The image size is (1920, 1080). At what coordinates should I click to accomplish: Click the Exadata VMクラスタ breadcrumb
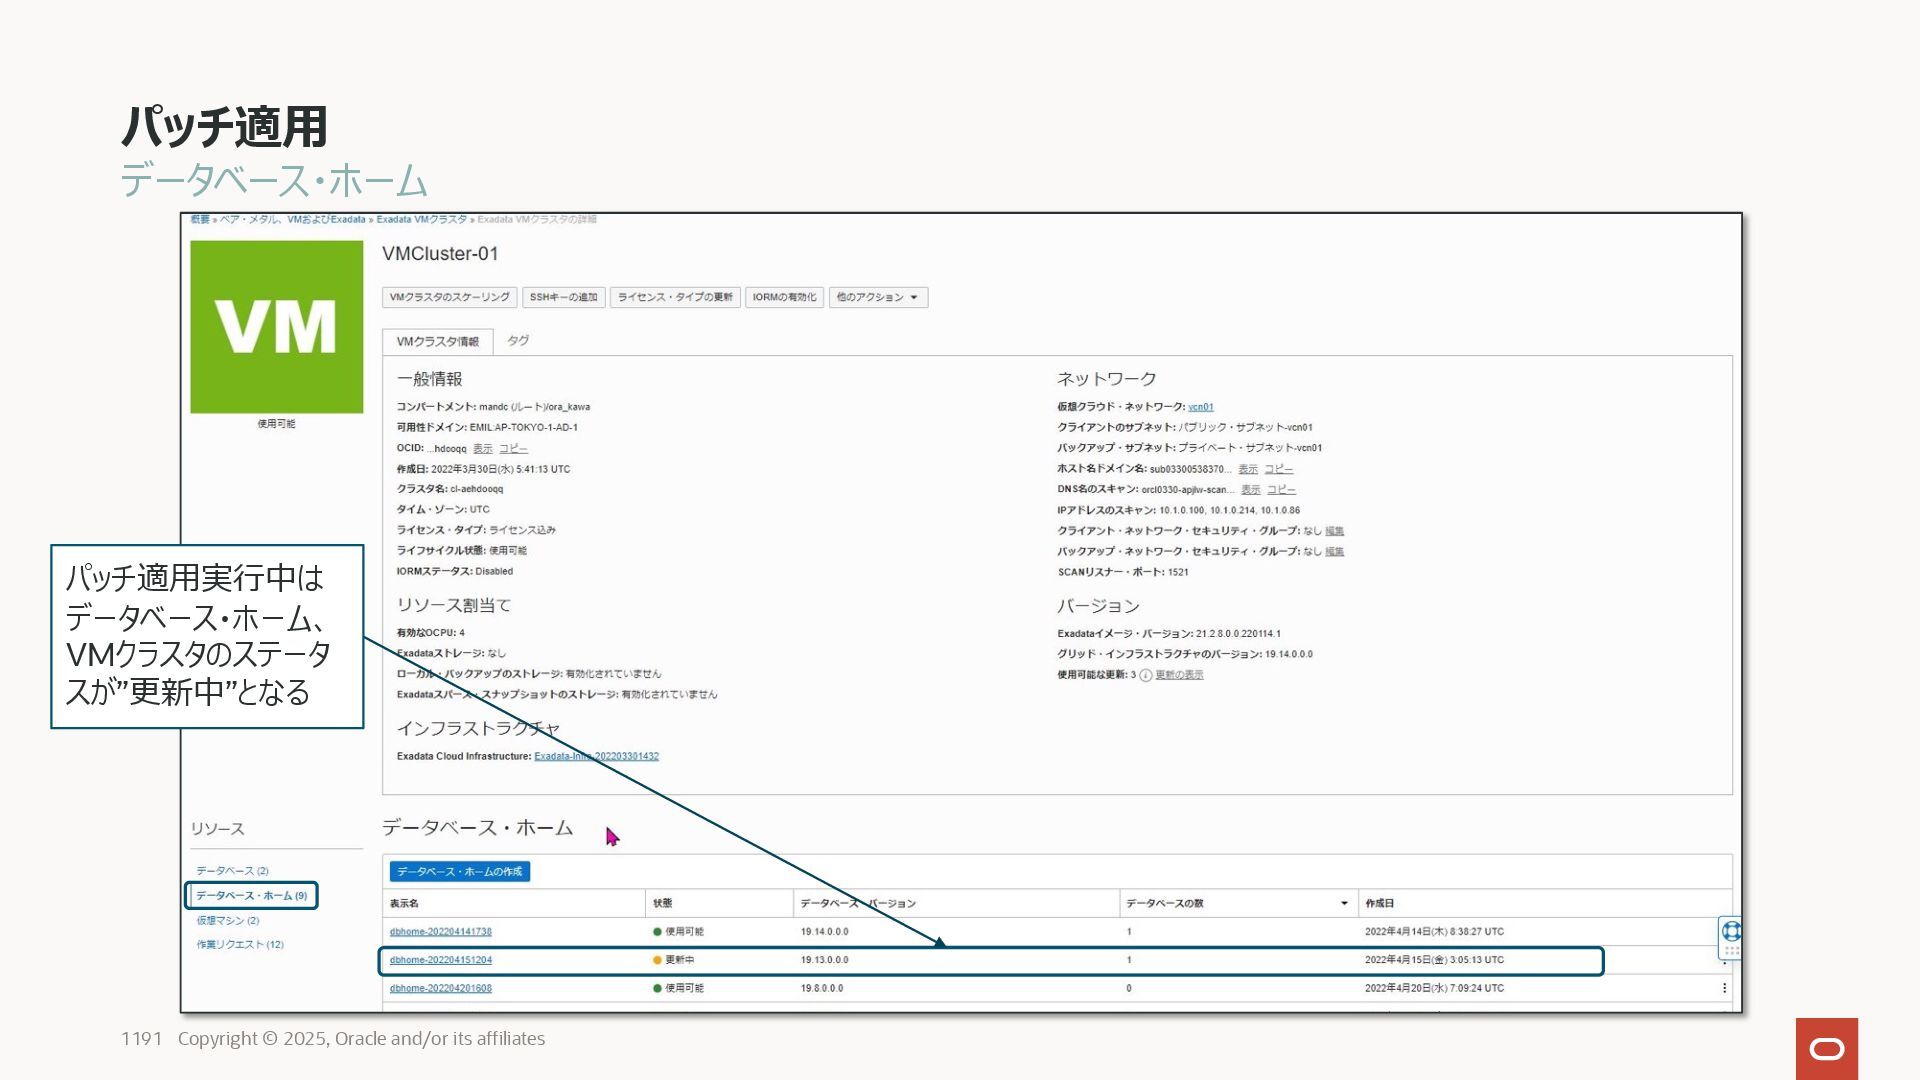tap(421, 219)
